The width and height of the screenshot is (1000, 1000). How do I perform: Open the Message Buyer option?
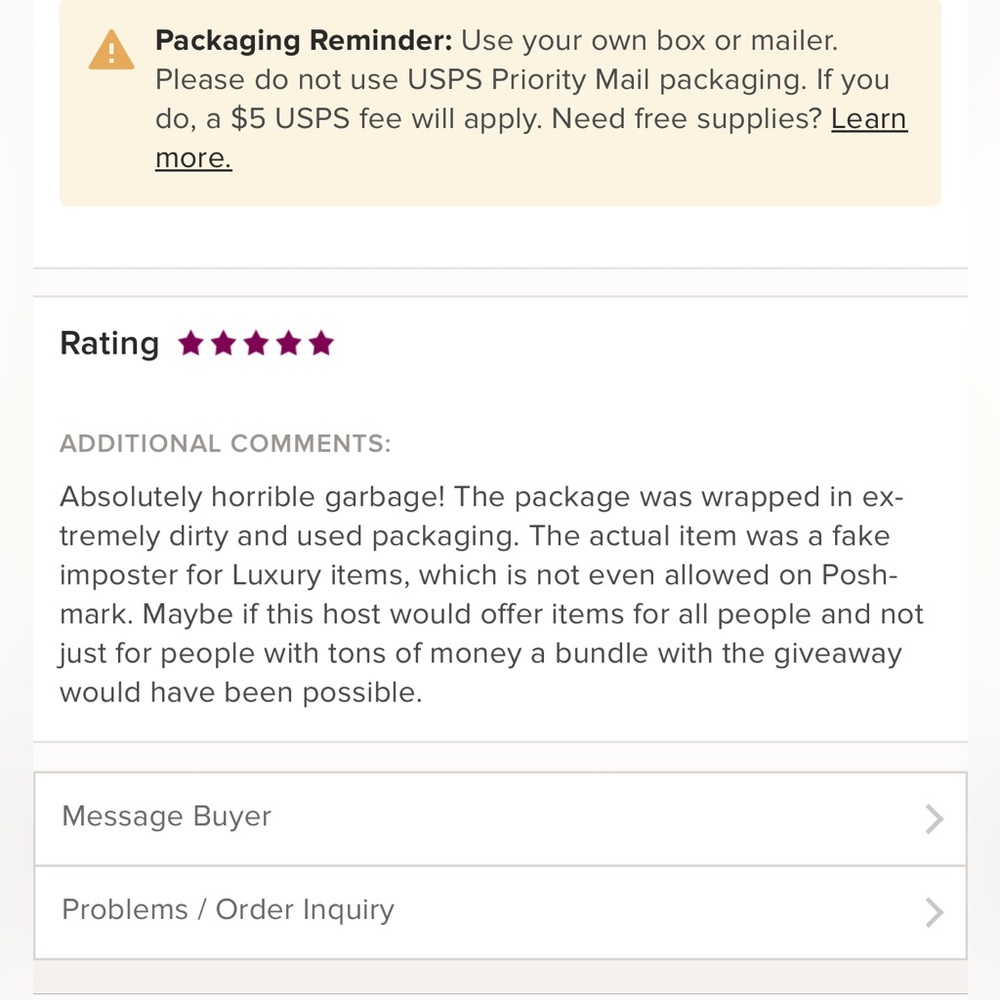pyautogui.click(x=167, y=817)
